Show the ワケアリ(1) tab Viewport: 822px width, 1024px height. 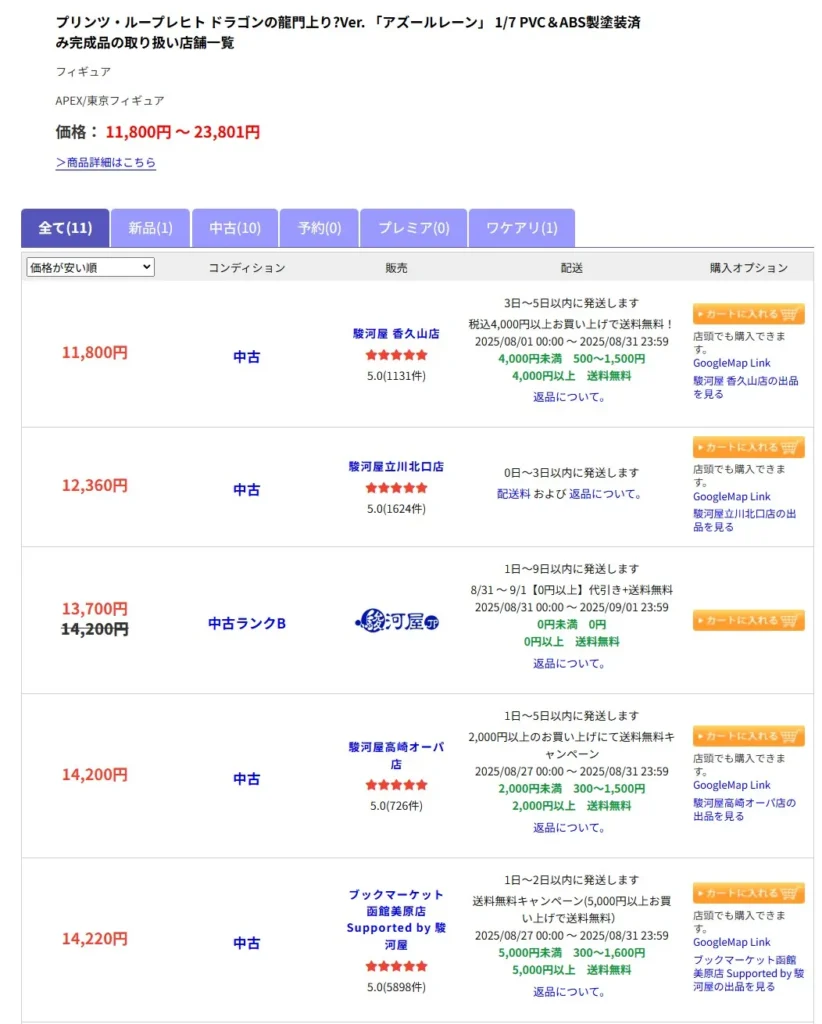tap(522, 228)
